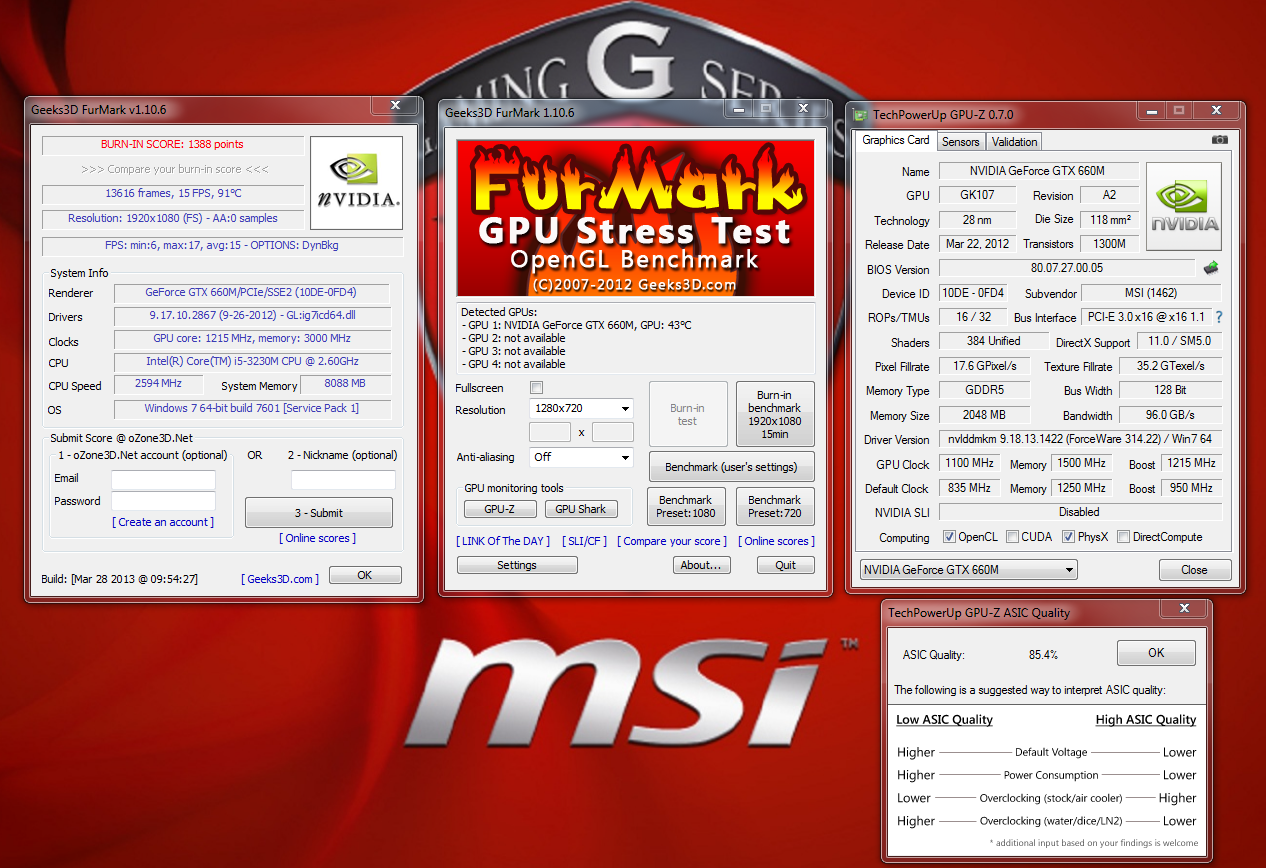Open the Bus Interface help question mark
The width and height of the screenshot is (1266, 868).
pyautogui.click(x=1219, y=317)
